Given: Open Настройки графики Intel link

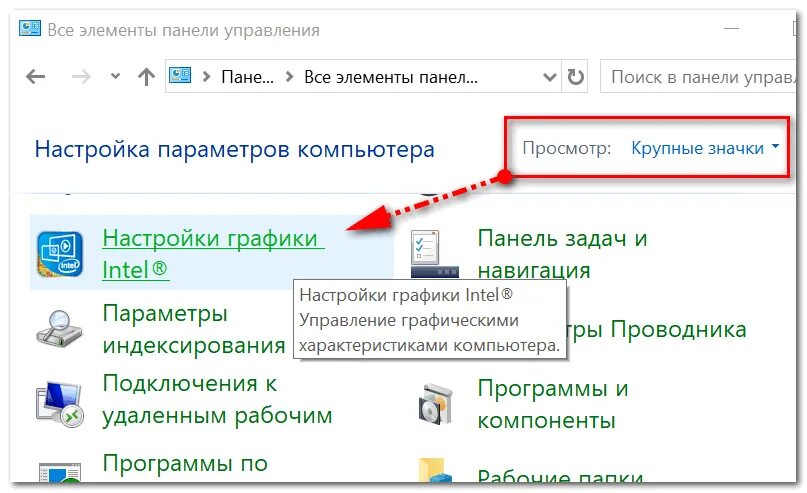Looking at the screenshot, I should (213, 254).
